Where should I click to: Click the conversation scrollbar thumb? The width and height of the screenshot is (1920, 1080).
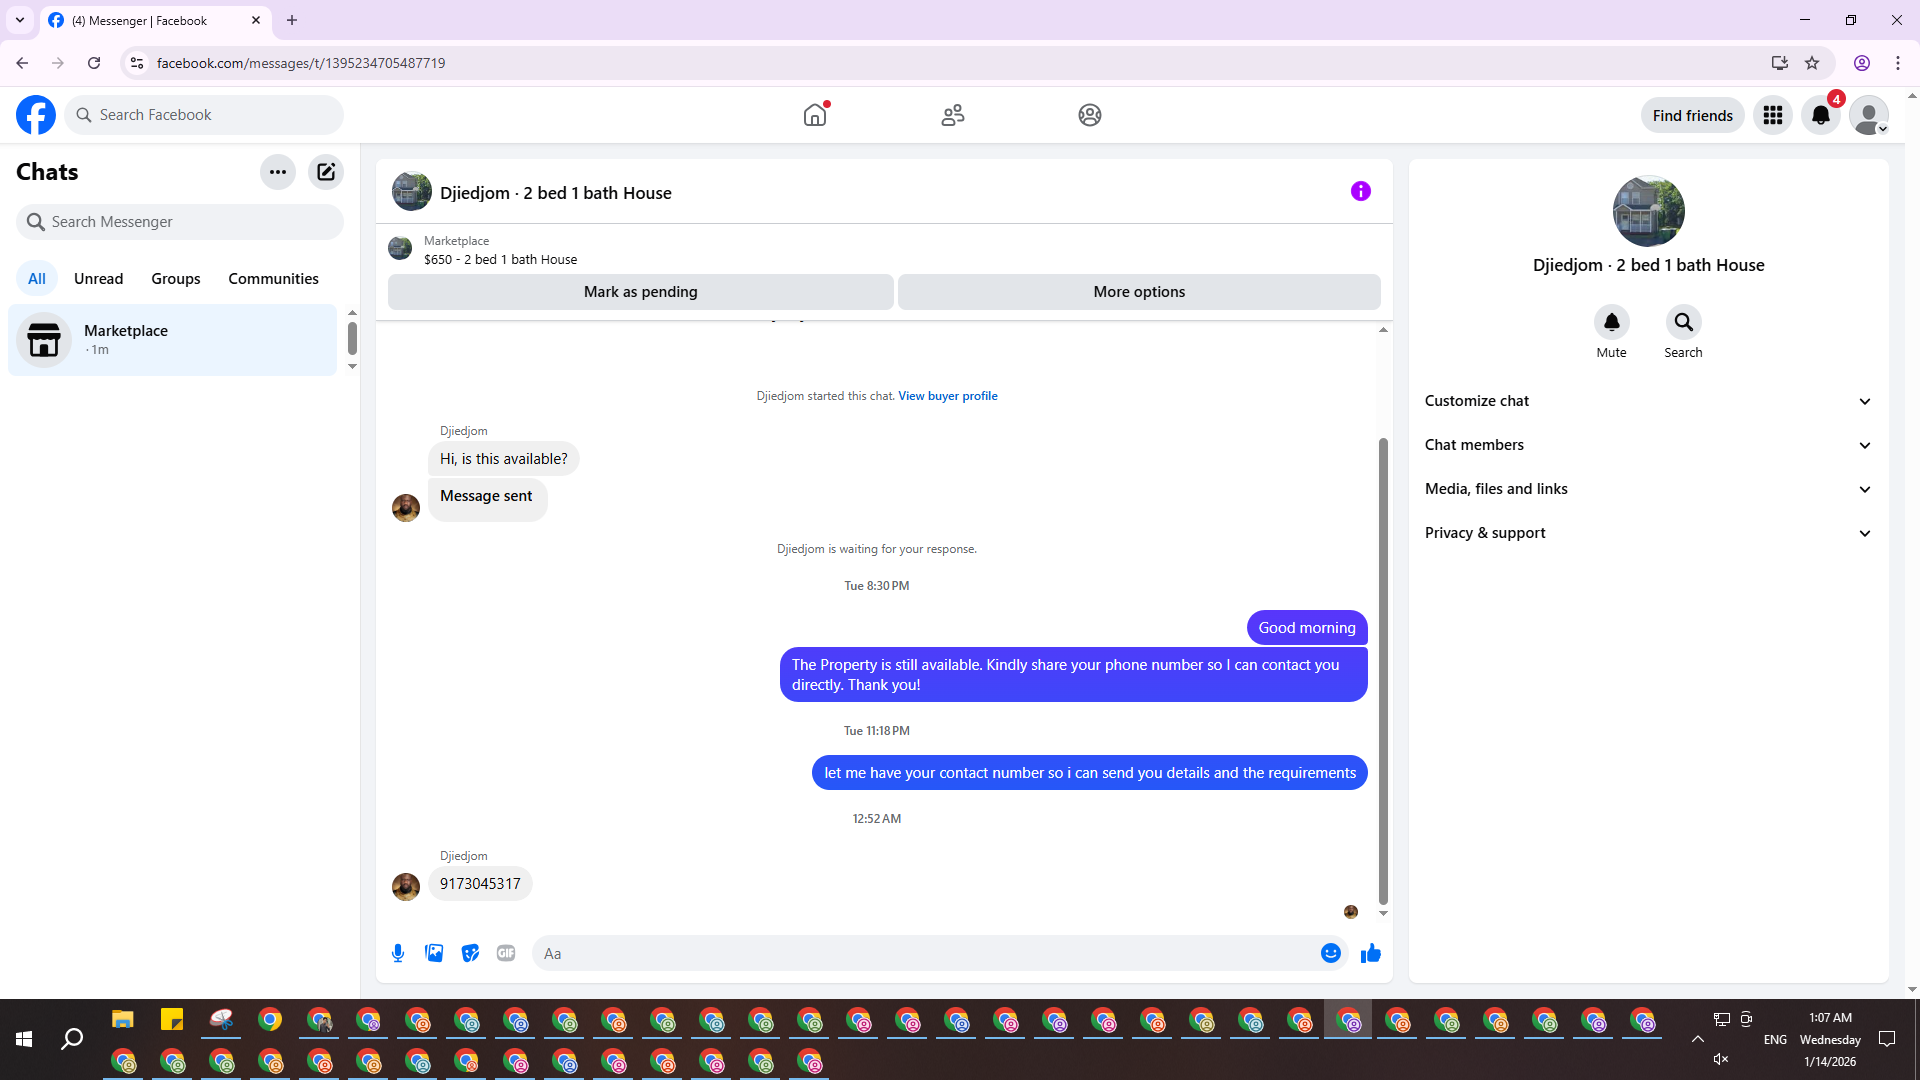pos(1383,670)
